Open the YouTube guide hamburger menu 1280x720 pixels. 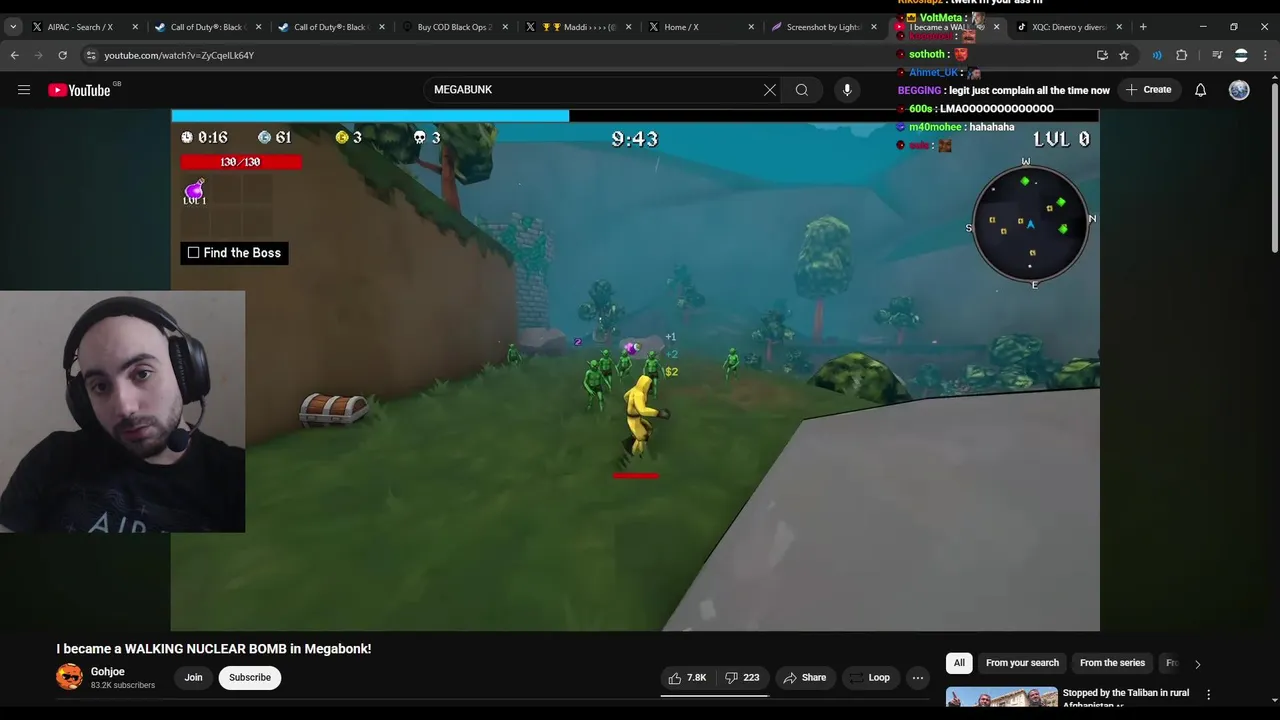tap(24, 90)
